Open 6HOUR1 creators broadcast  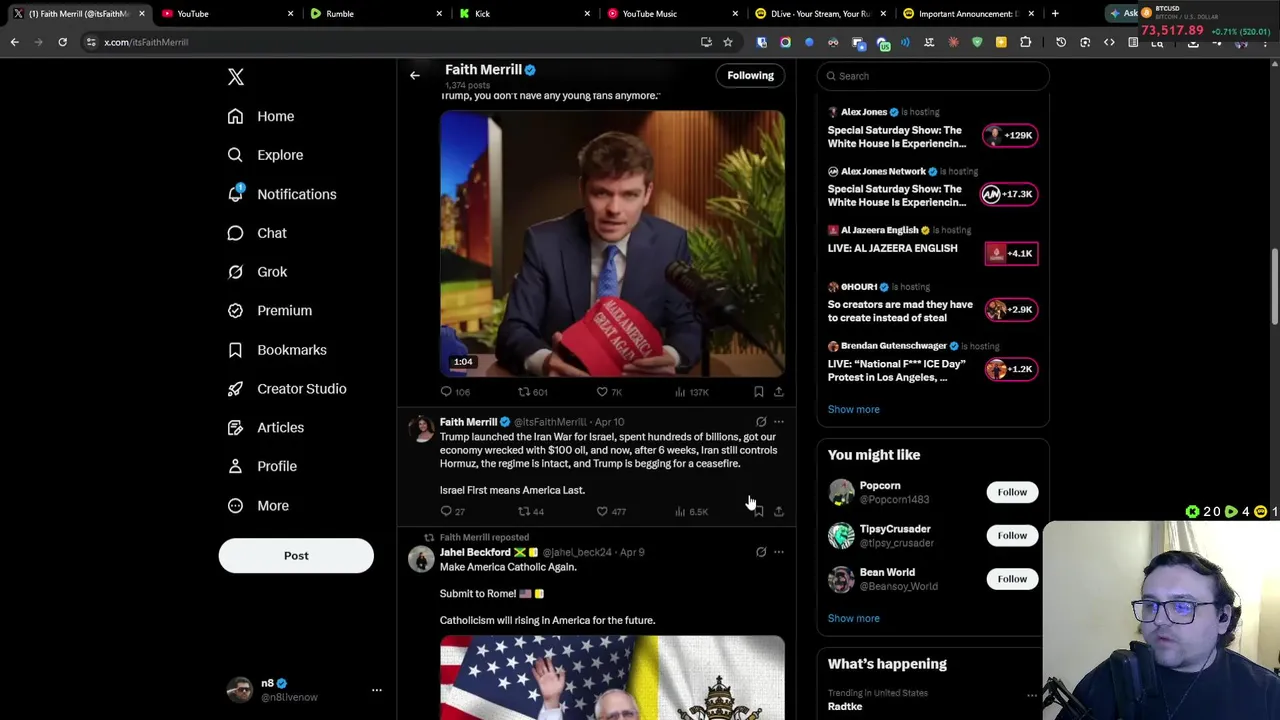point(900,311)
